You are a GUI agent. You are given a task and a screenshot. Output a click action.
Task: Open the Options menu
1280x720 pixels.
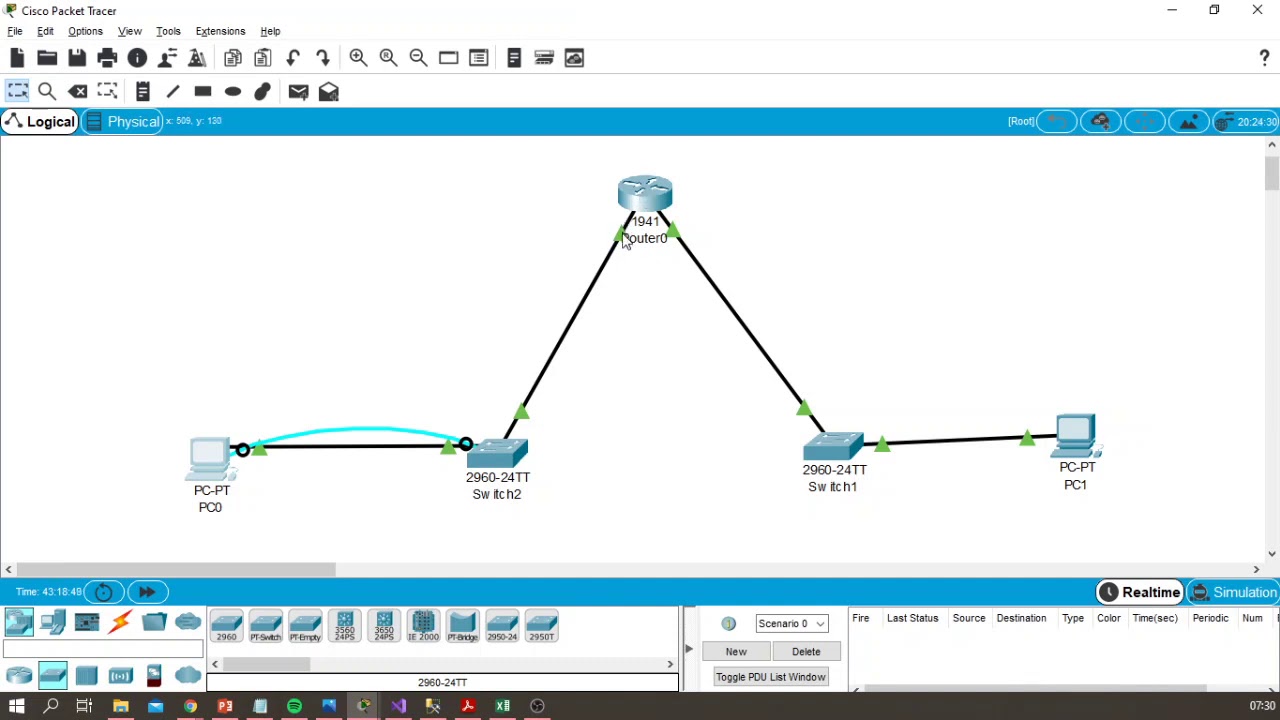pyautogui.click(x=85, y=31)
